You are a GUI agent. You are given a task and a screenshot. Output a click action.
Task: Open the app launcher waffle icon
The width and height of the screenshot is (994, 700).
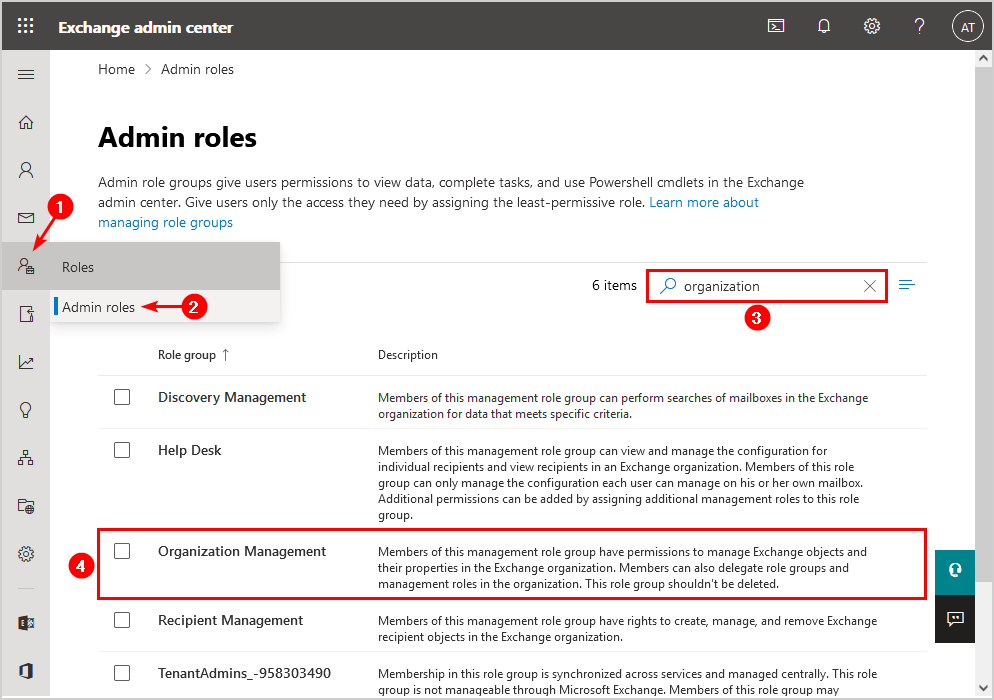click(x=25, y=26)
